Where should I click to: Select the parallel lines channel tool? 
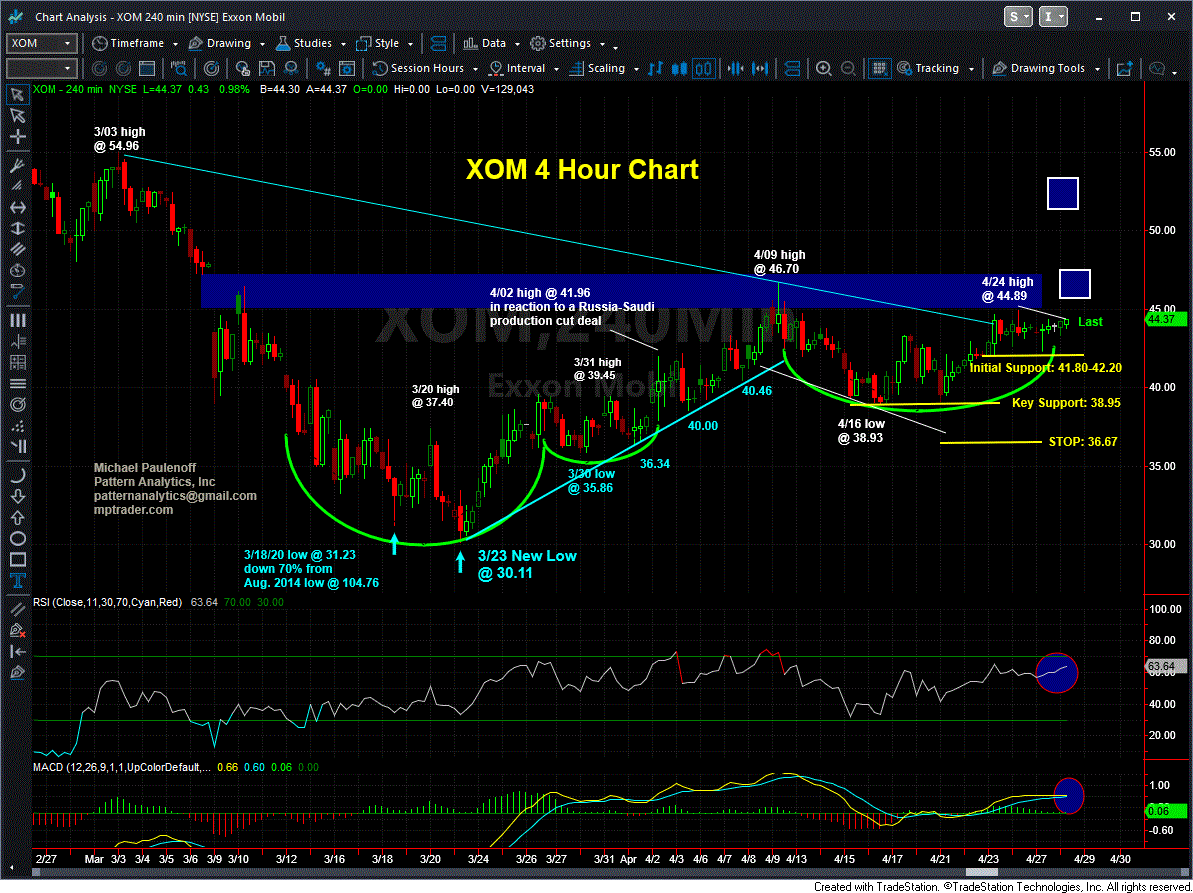(x=17, y=249)
